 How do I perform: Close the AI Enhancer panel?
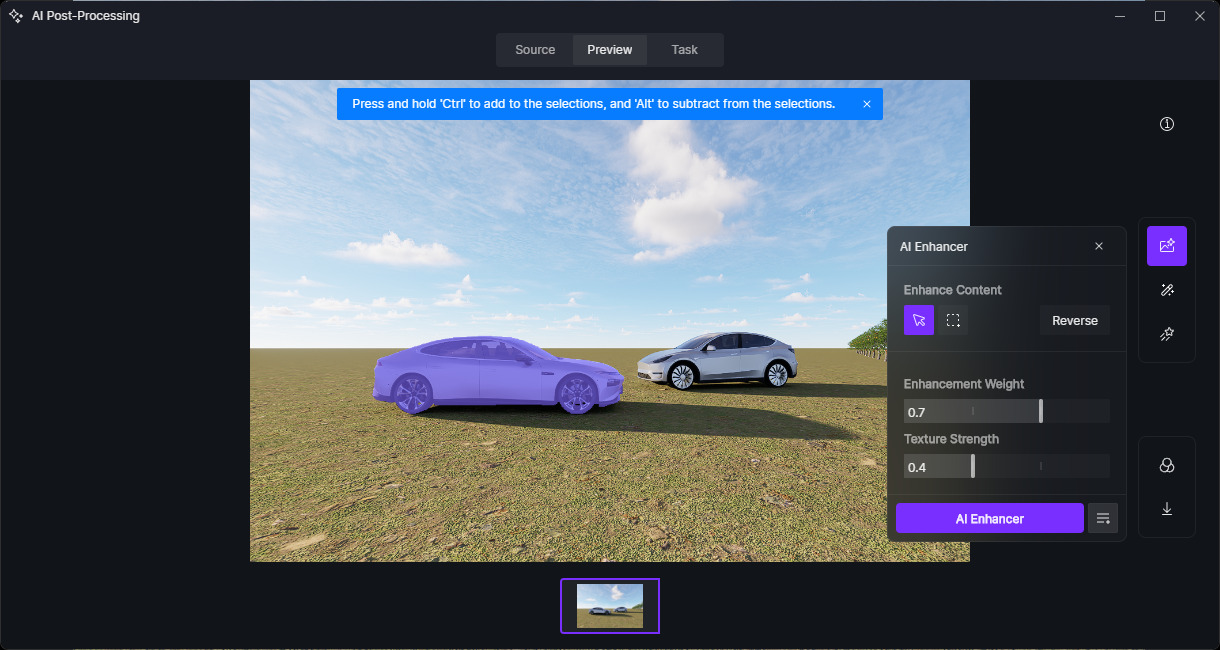(x=1099, y=246)
